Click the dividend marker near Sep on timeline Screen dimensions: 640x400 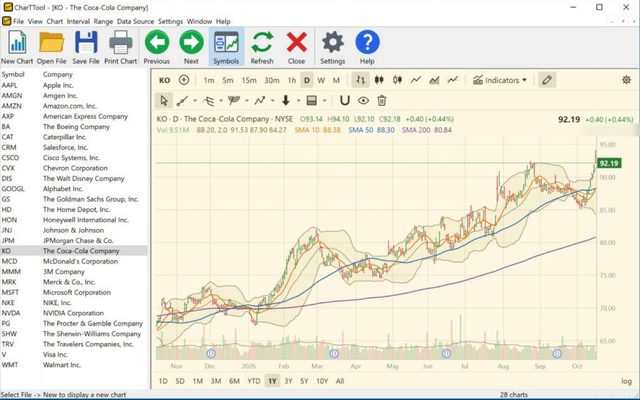pyautogui.click(x=557, y=353)
